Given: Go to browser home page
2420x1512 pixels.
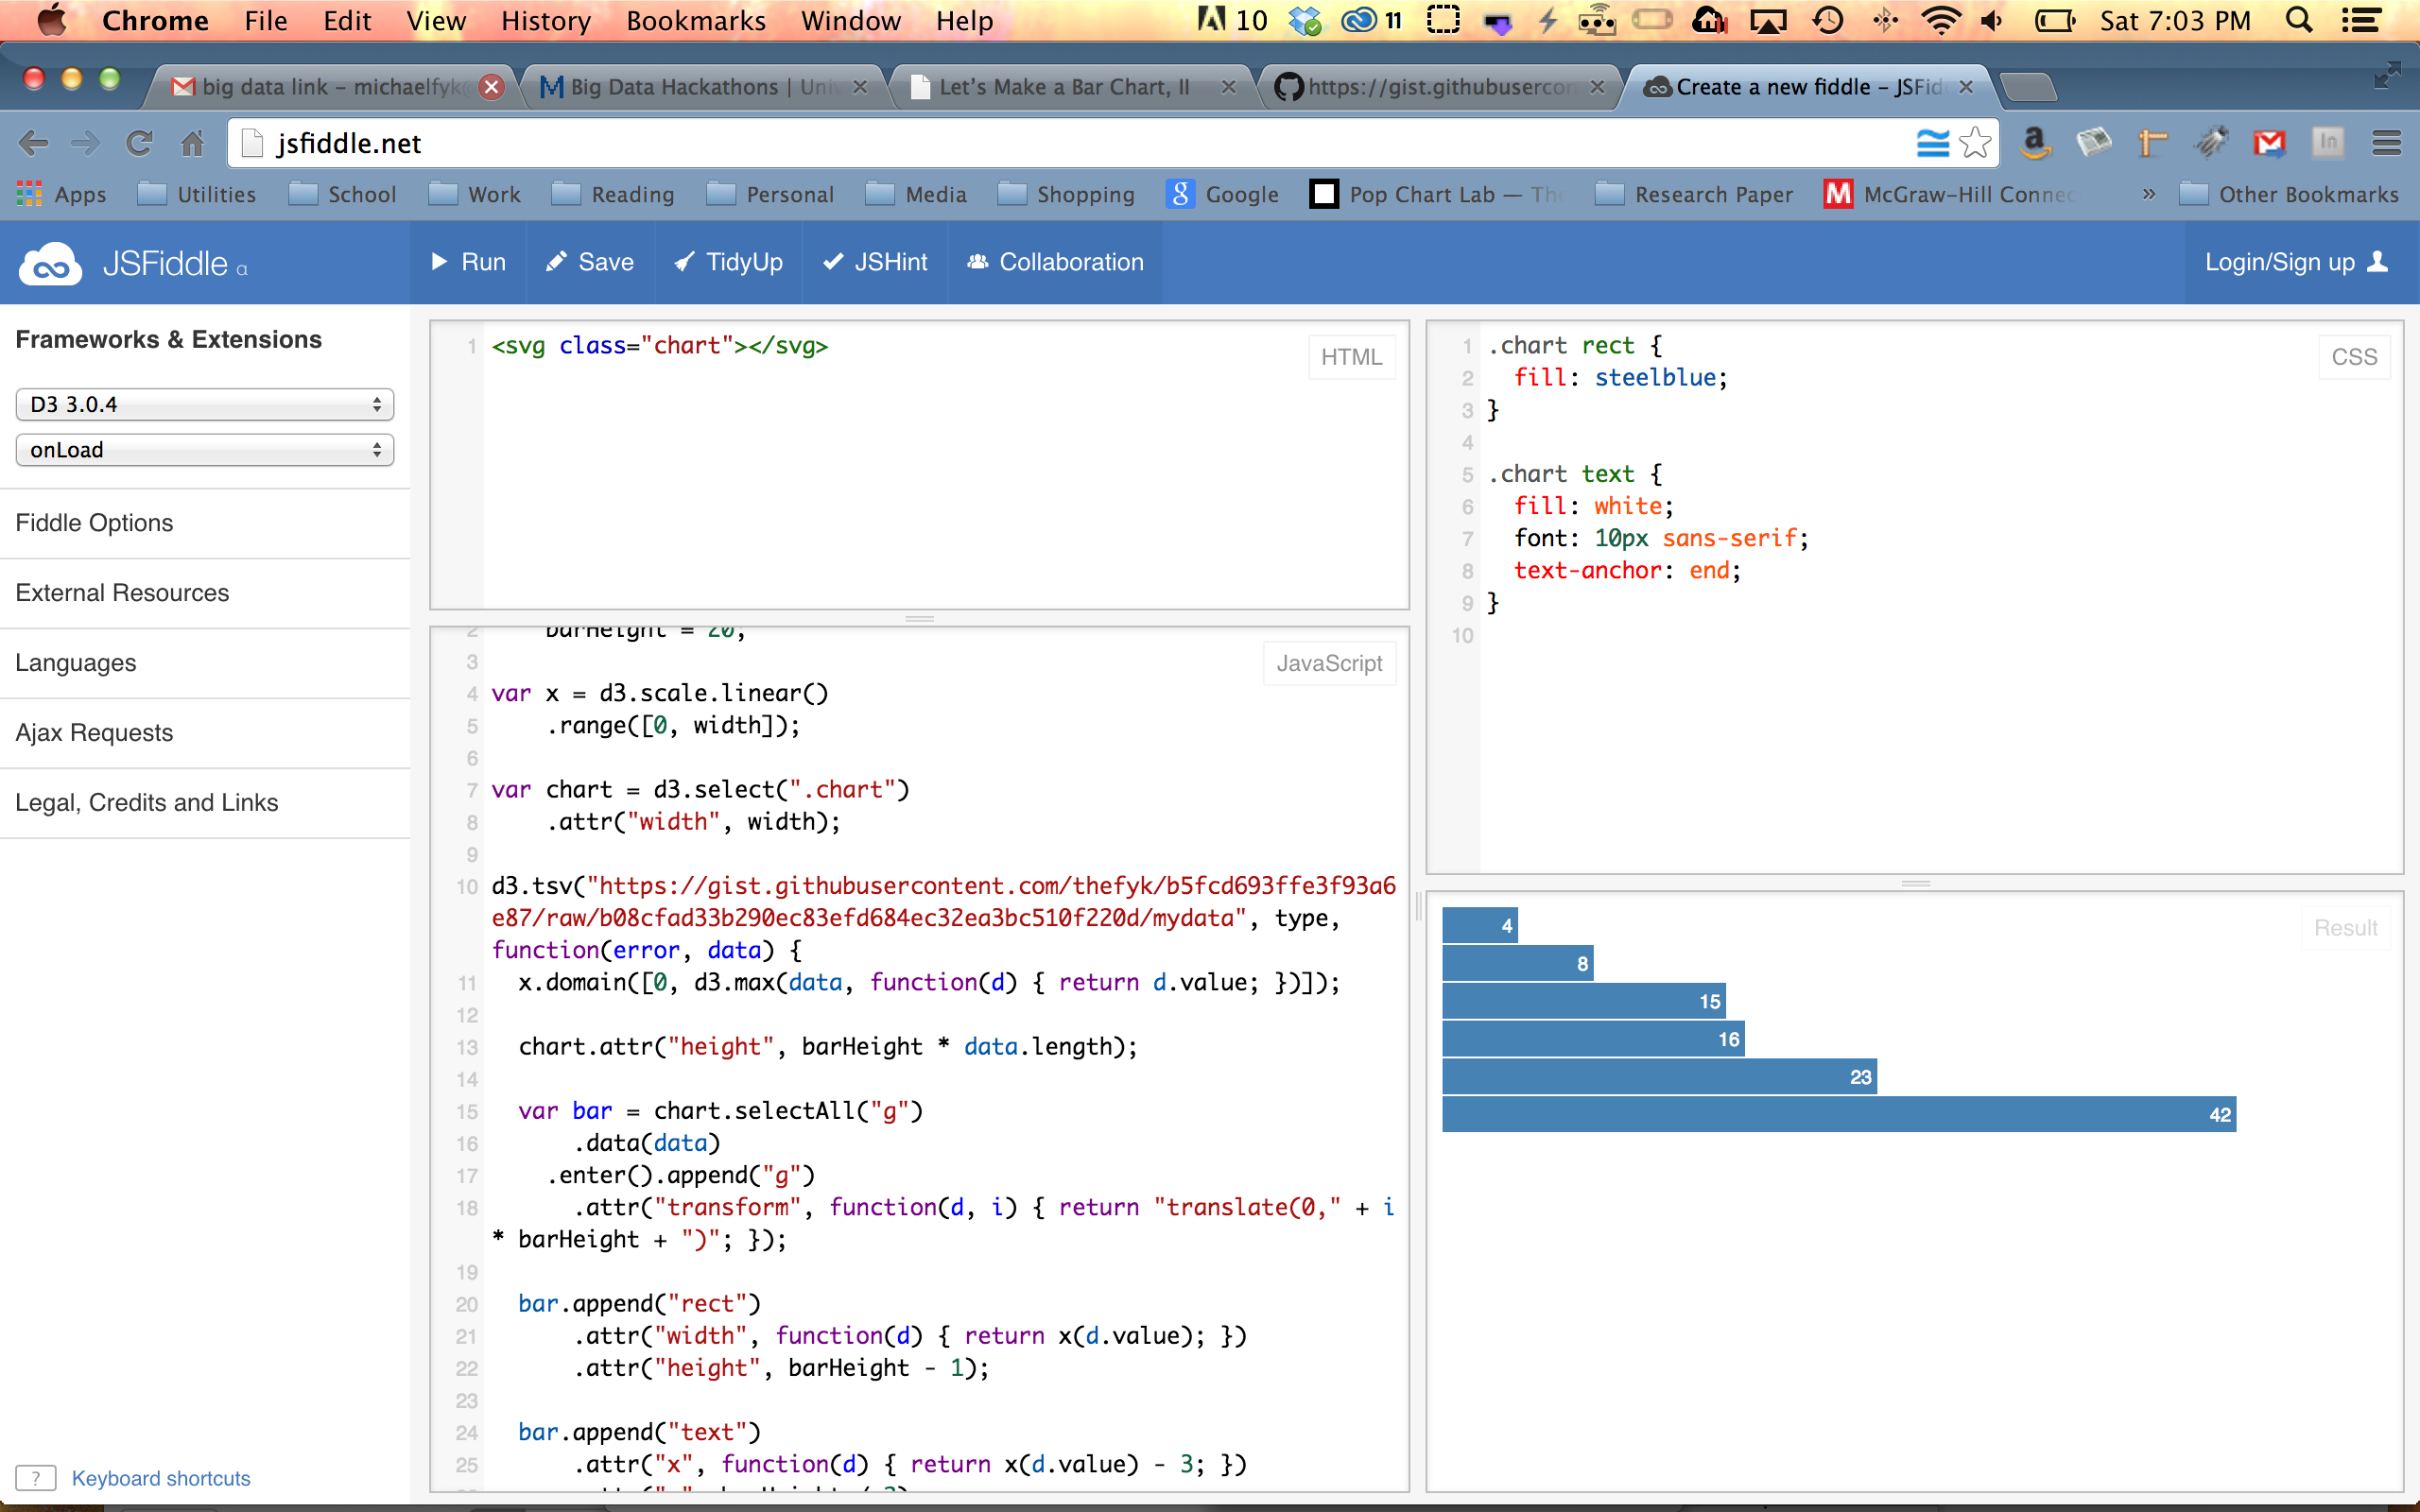Looking at the screenshot, I should click(x=192, y=144).
